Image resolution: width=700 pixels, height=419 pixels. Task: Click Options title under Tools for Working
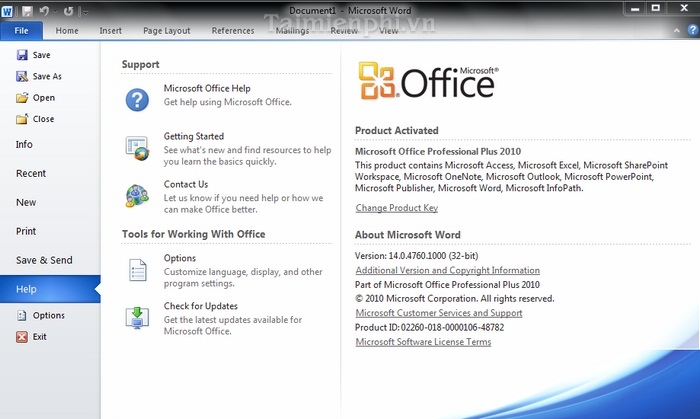[x=179, y=258]
